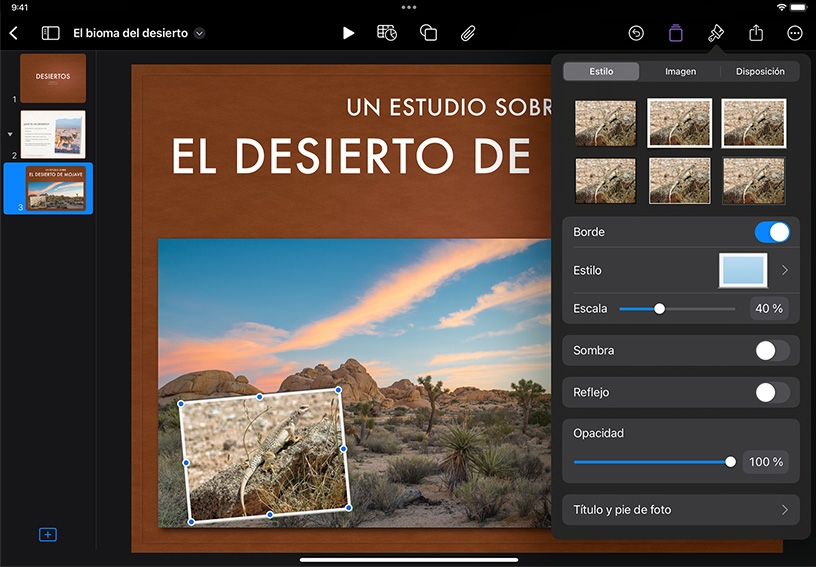This screenshot has height=567, width=816.
Task: Tap the undo icon
Action: 636,33
